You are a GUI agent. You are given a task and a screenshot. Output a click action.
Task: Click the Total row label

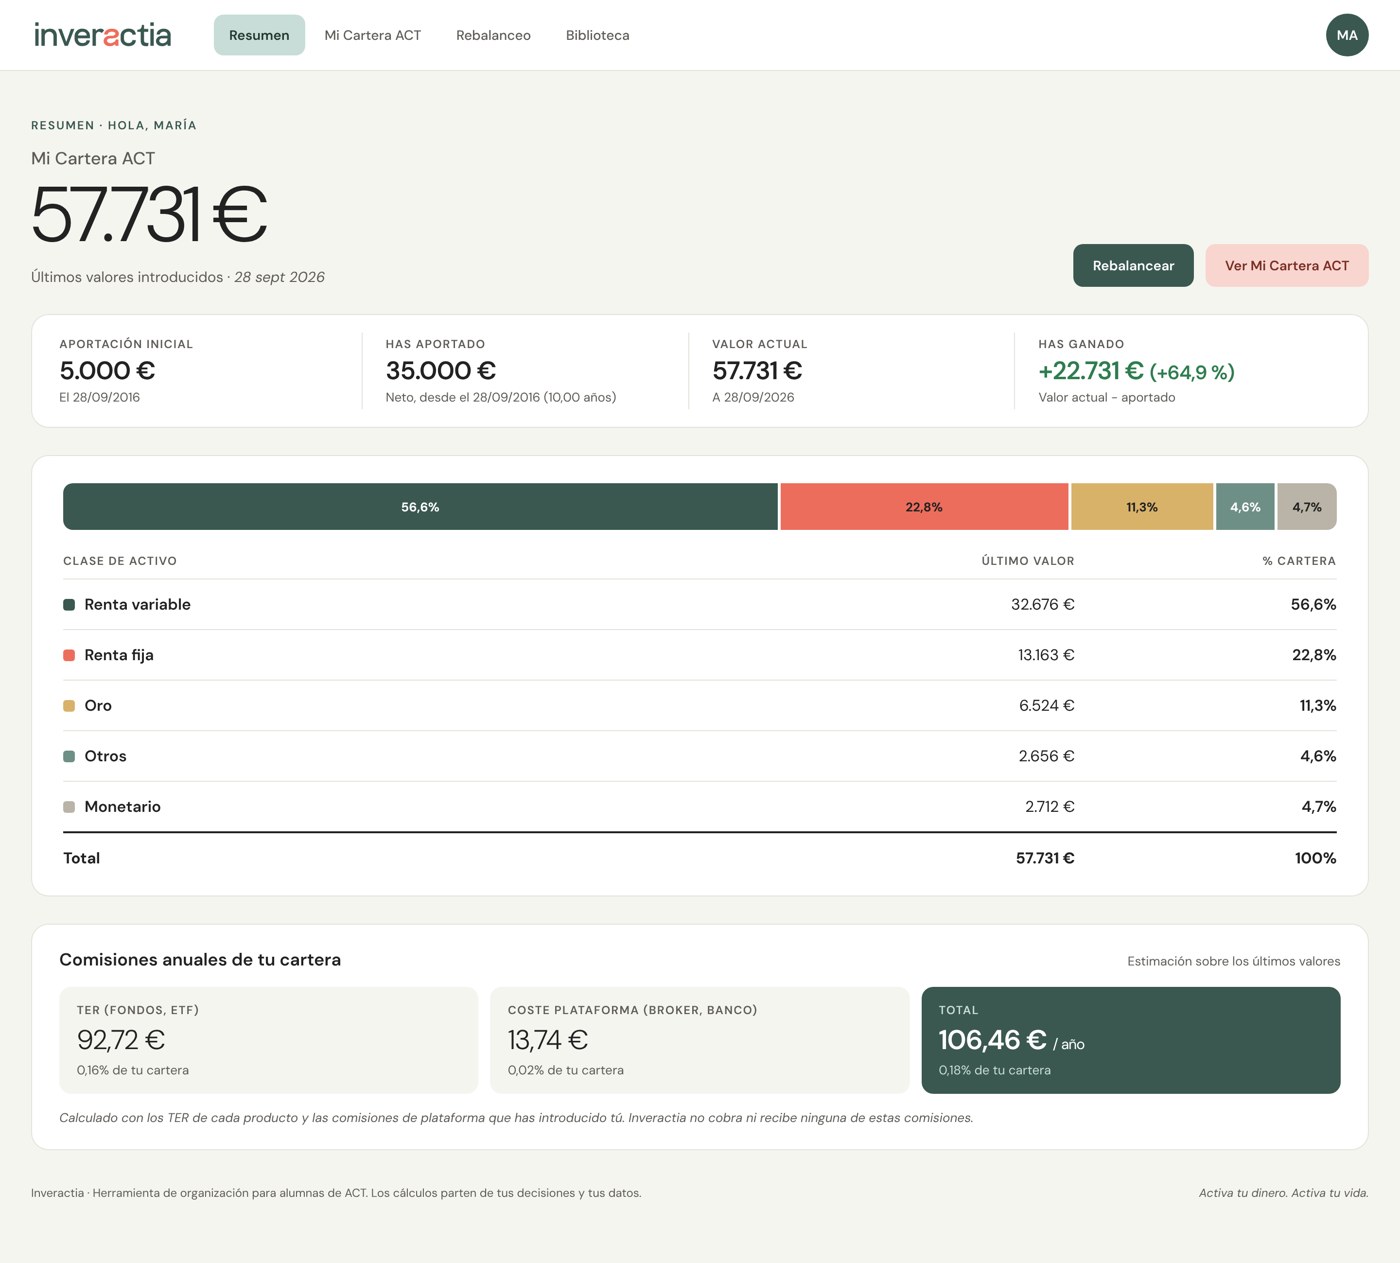click(x=81, y=858)
